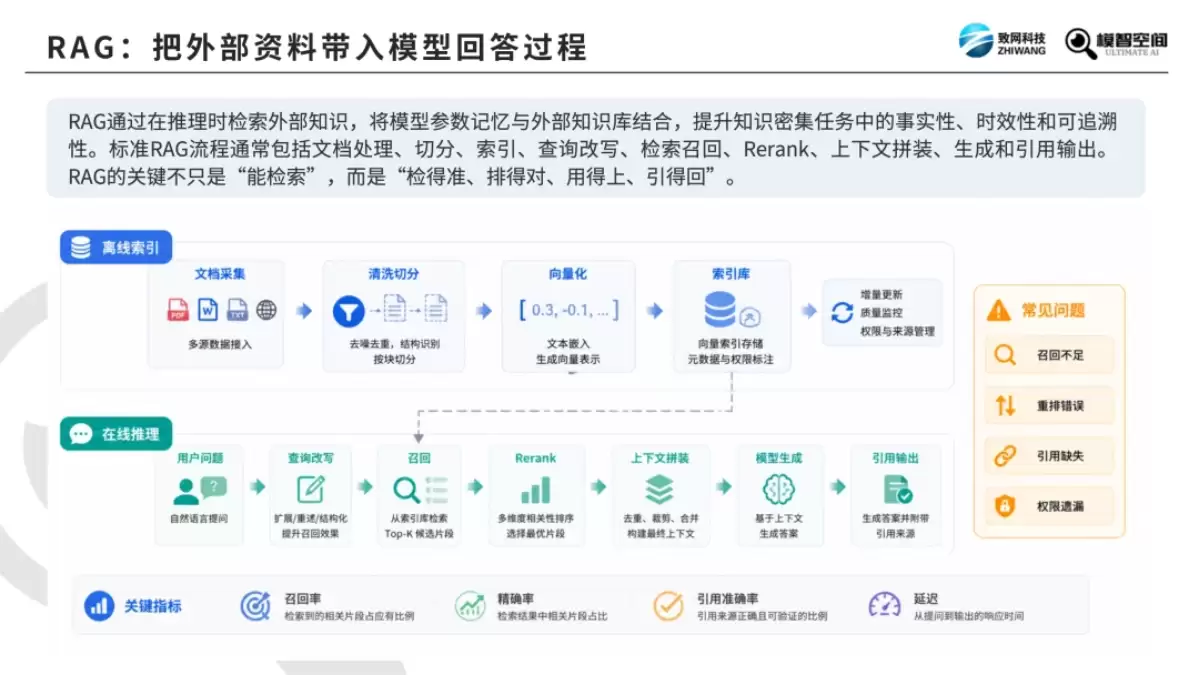Viewport: 1200px width, 675px height.
Task: Click the vector sample [ 0.3, -0.1, ... ]
Action: [569, 310]
